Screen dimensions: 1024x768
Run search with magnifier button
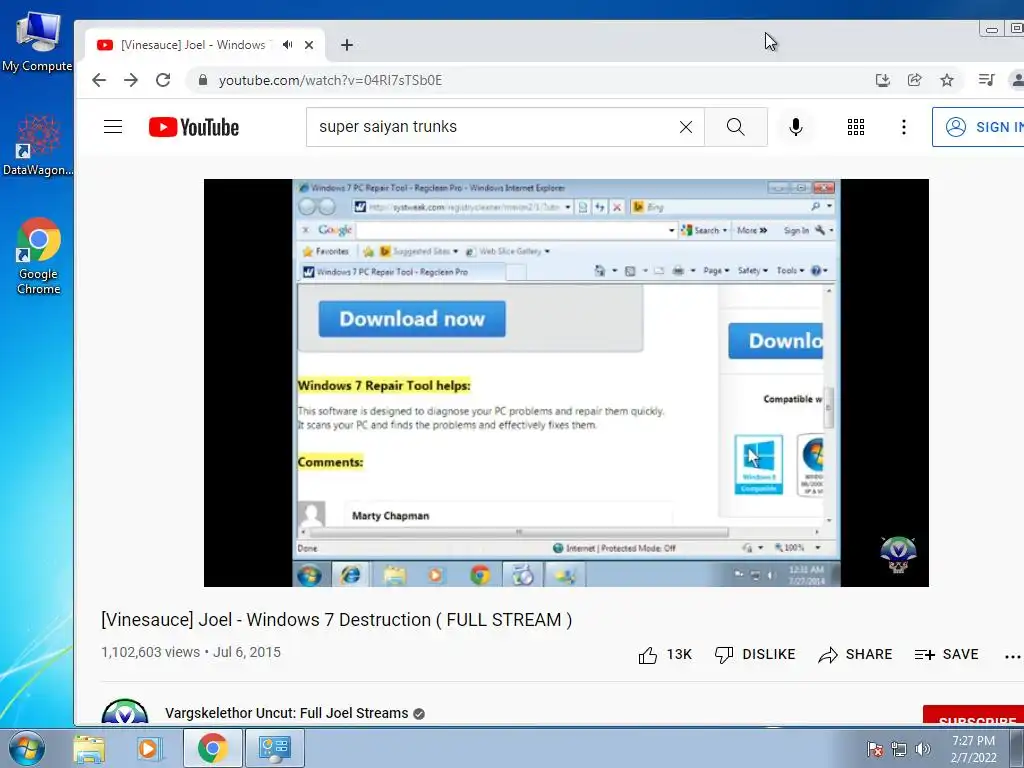coord(736,127)
